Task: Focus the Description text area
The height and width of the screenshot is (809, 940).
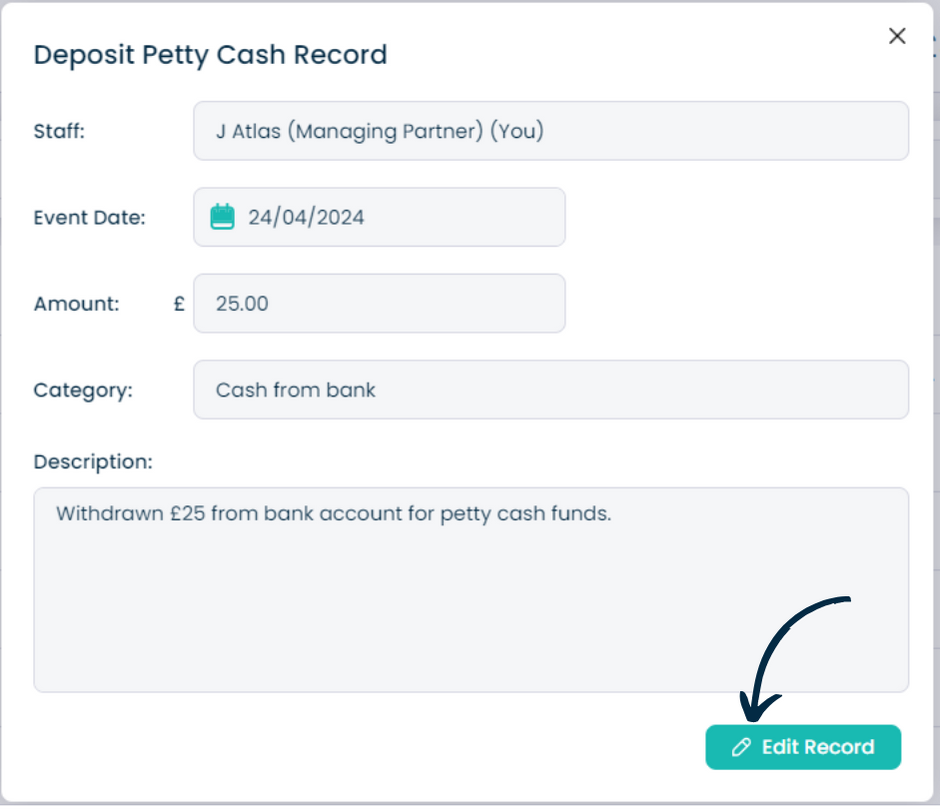Action: pyautogui.click(x=471, y=590)
